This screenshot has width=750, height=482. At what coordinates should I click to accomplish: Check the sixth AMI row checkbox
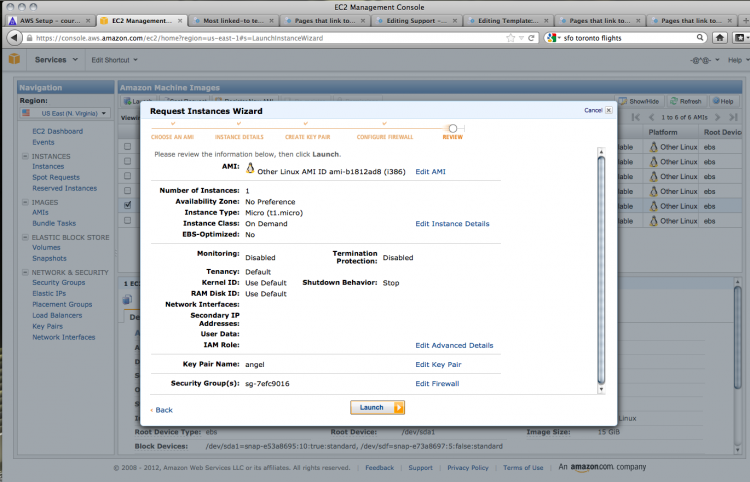pos(127,220)
